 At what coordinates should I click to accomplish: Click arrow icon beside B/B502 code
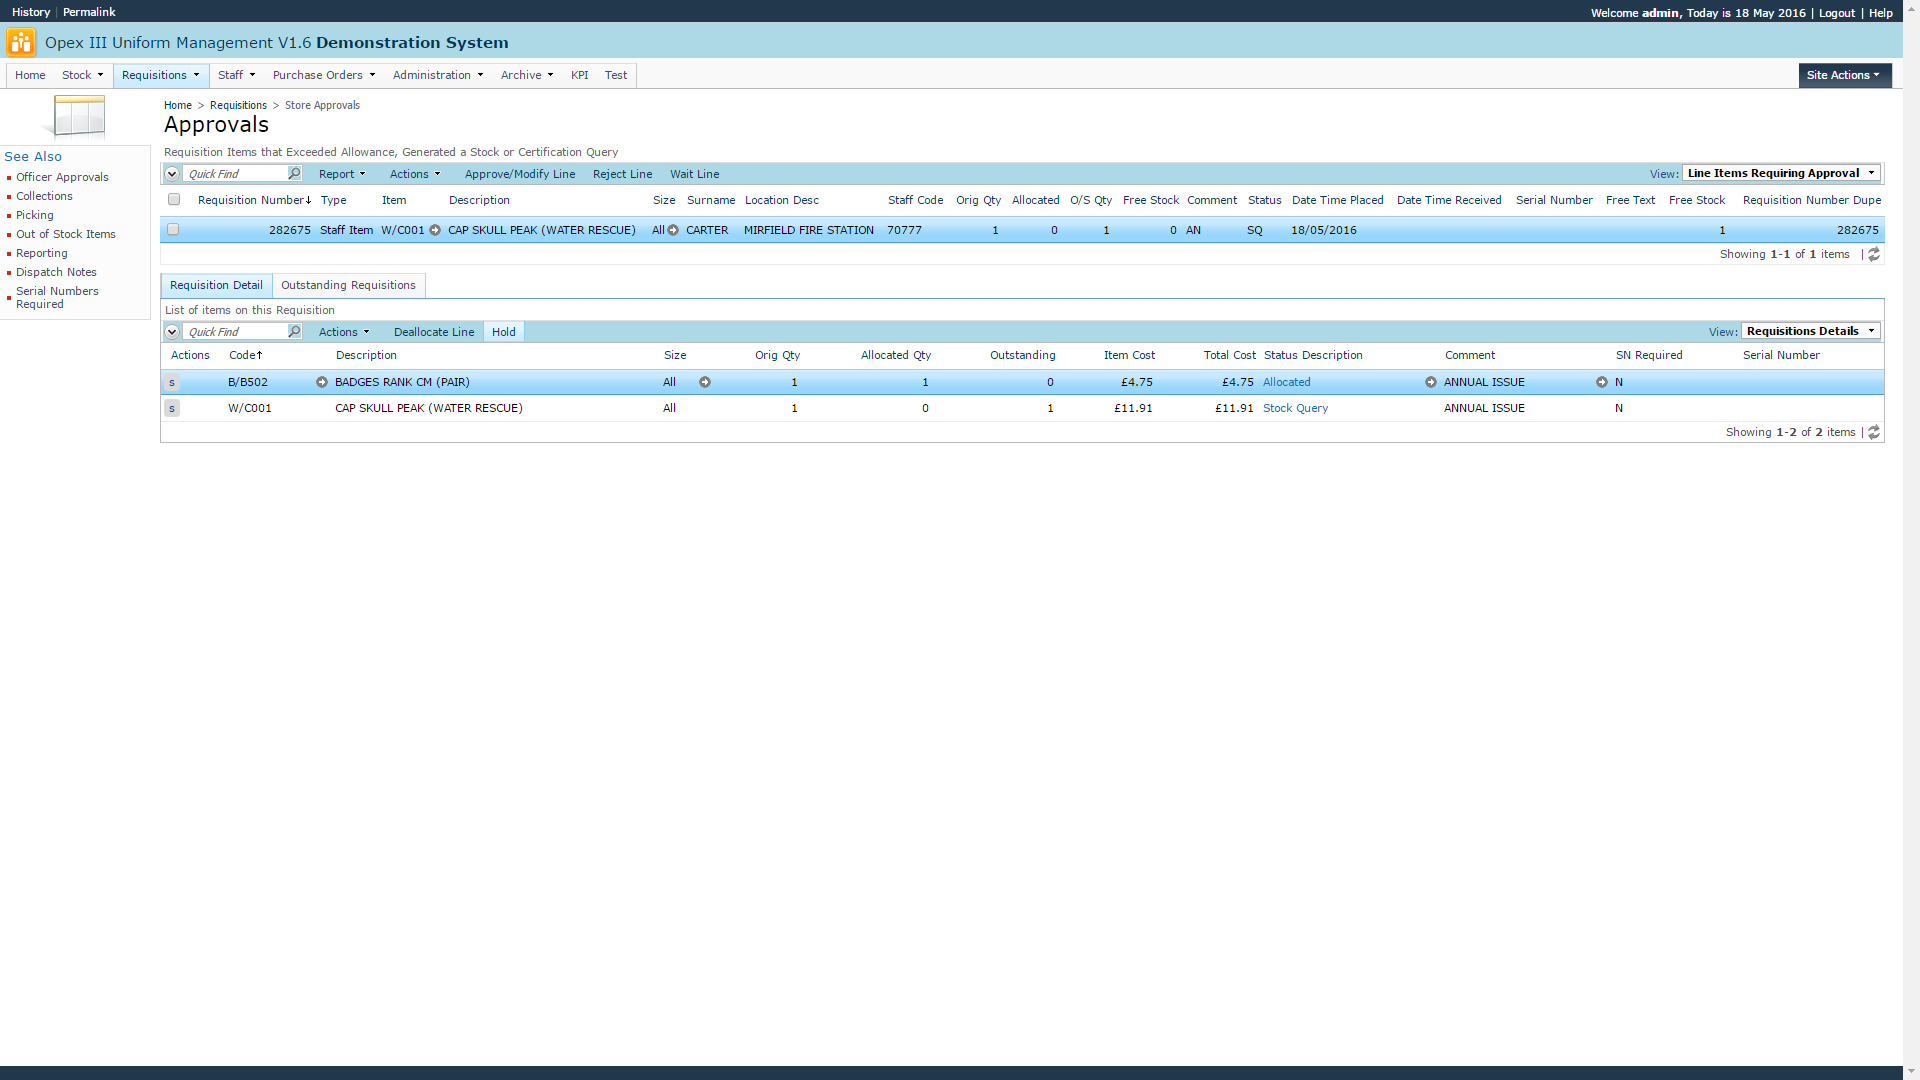tap(322, 382)
